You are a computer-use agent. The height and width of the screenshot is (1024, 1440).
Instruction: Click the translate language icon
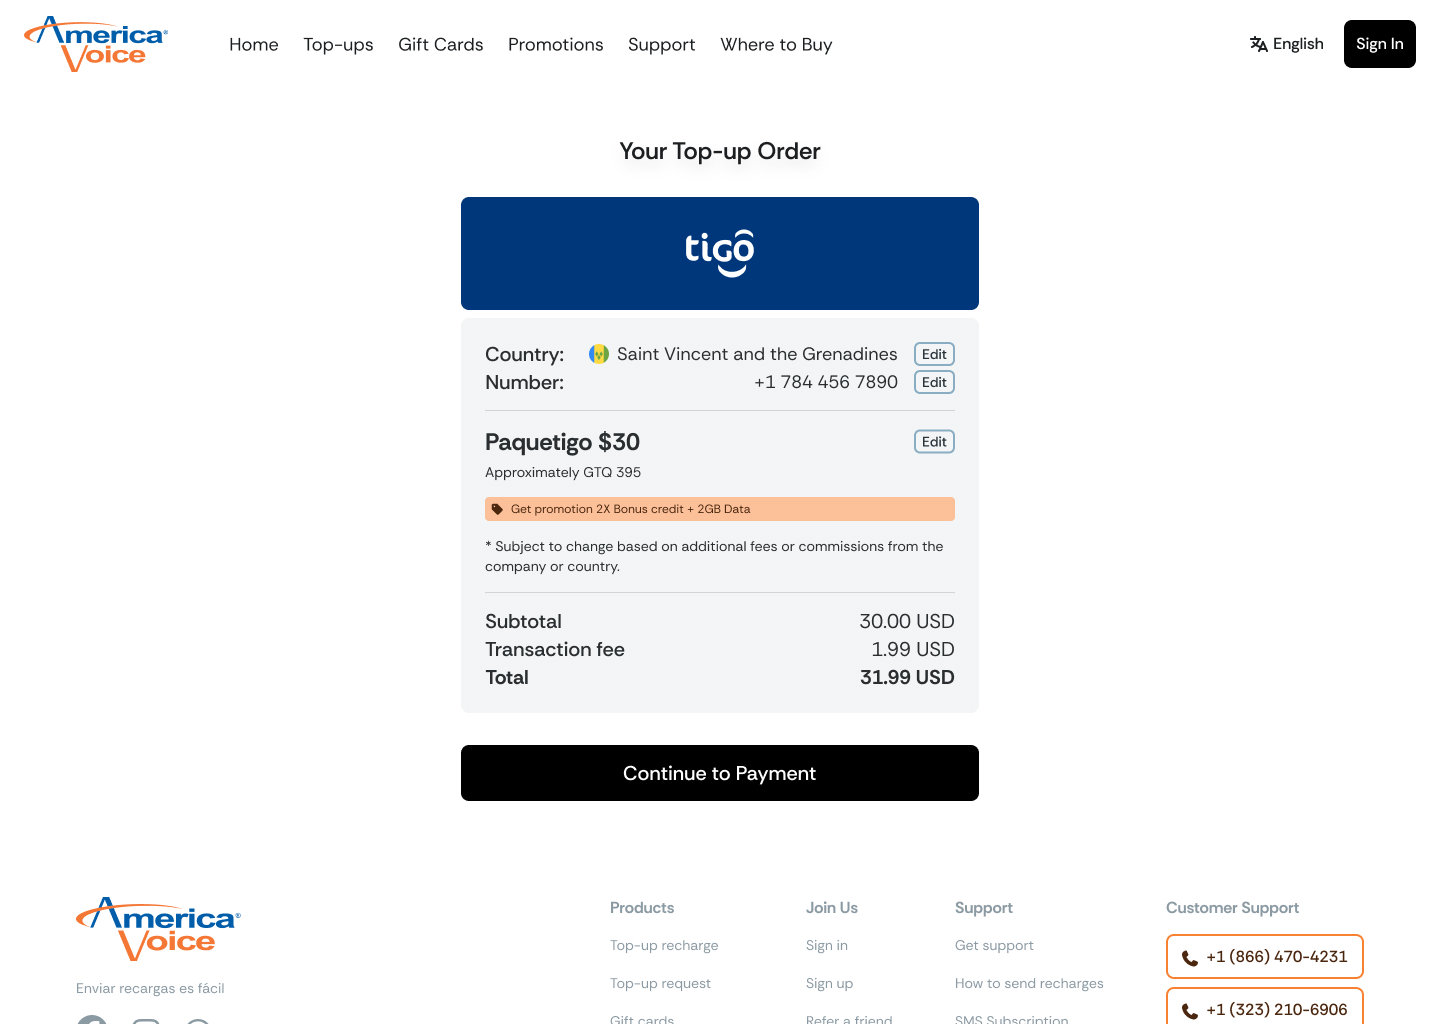pyautogui.click(x=1259, y=44)
